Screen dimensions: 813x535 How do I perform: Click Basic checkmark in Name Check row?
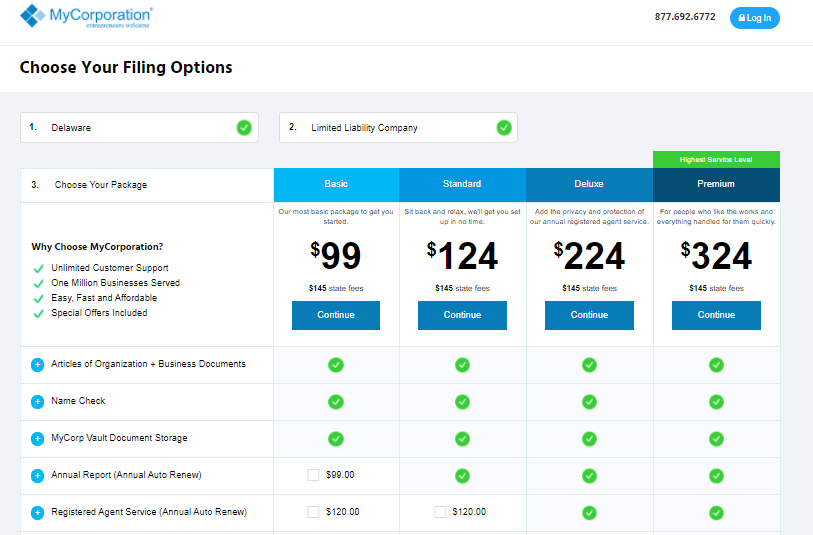[336, 402]
